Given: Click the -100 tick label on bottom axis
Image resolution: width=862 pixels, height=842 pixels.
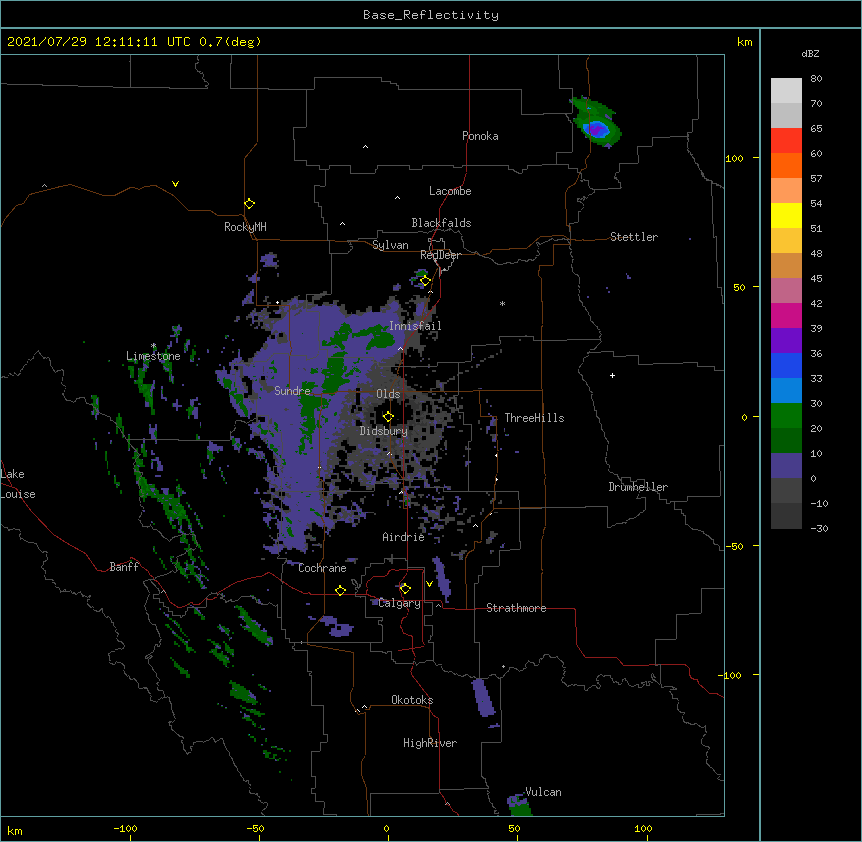Looking at the screenshot, I should [125, 828].
